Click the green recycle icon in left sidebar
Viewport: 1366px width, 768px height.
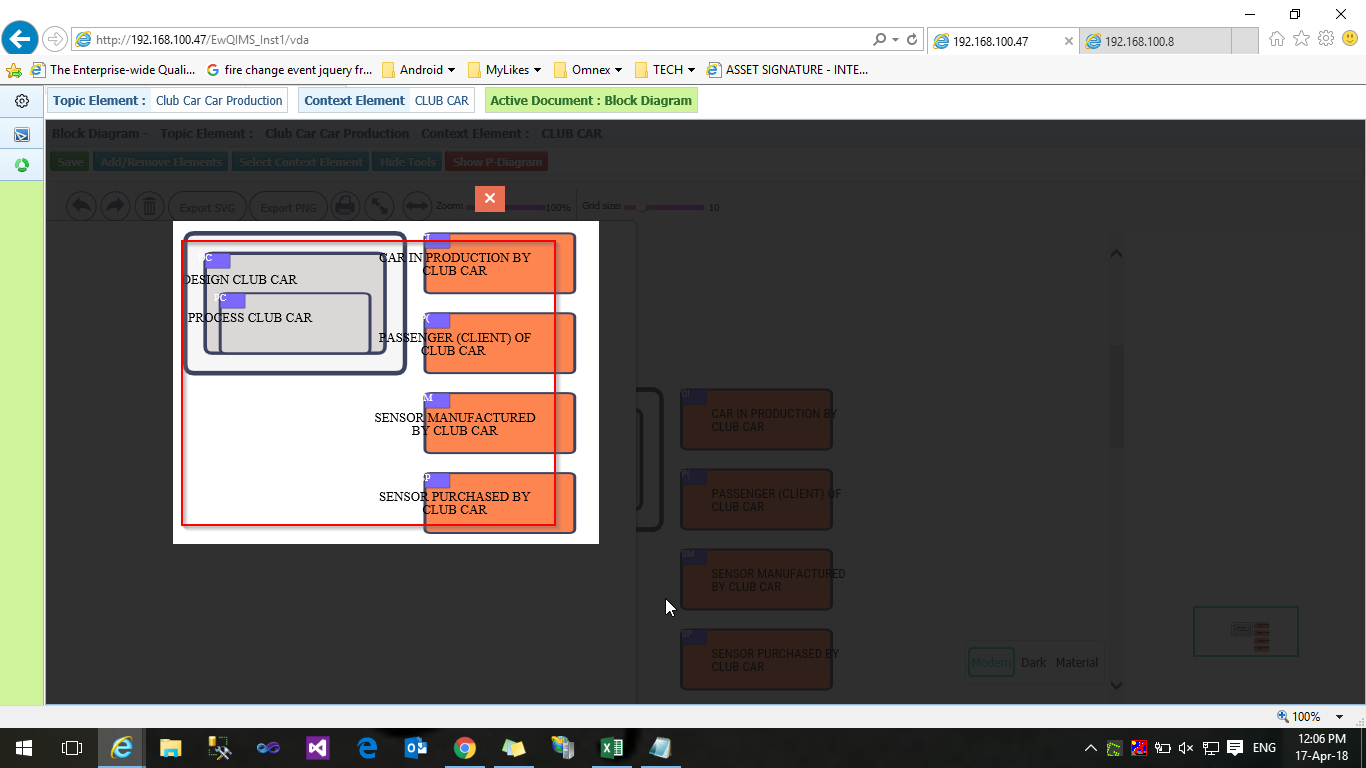coord(22,165)
